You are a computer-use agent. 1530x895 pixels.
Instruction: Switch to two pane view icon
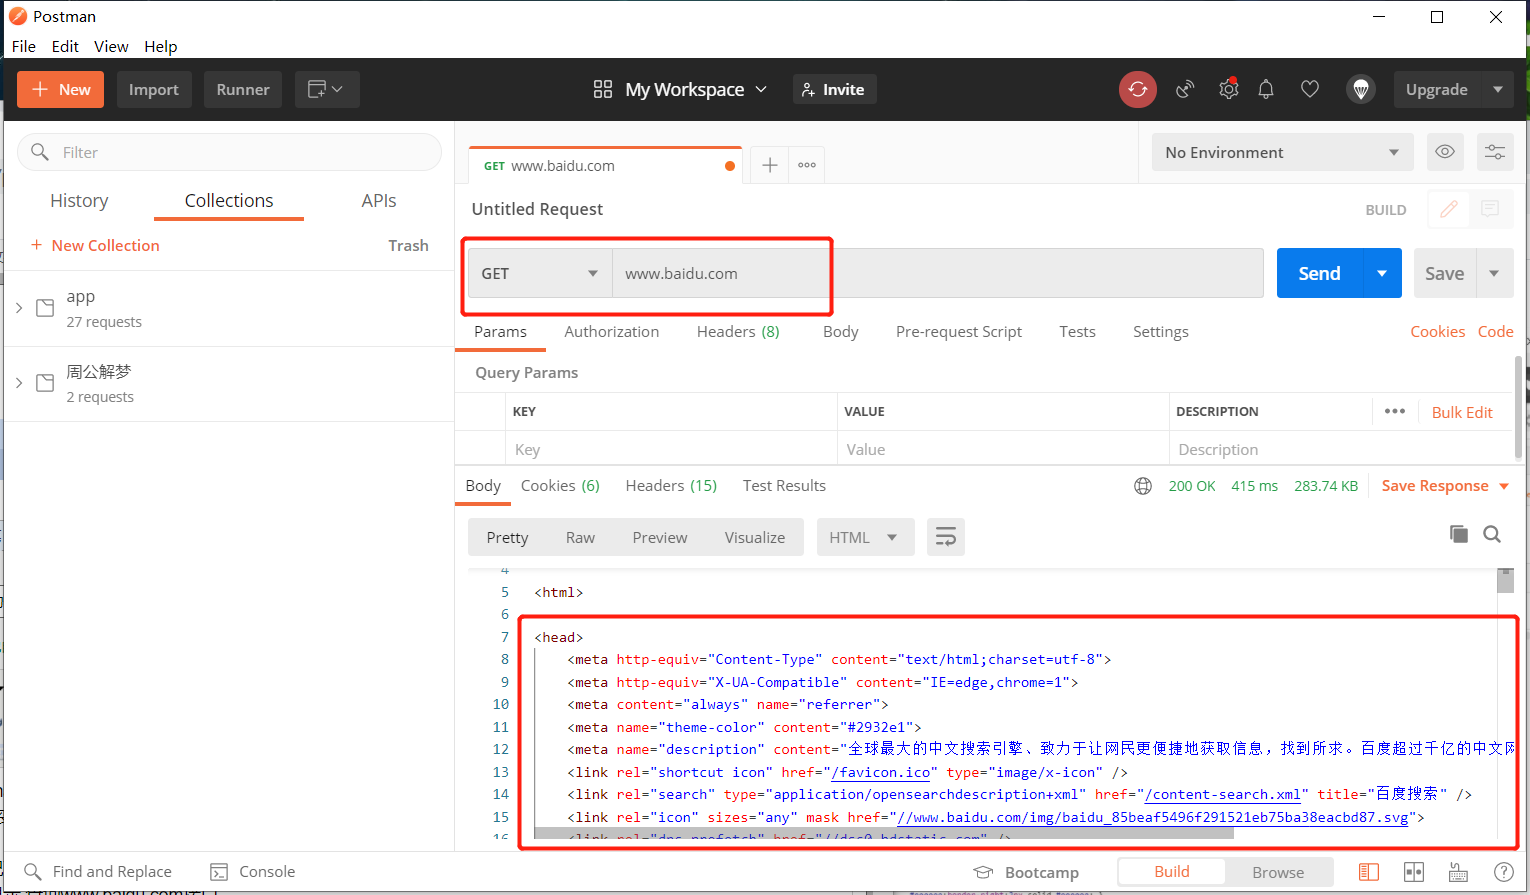1414,872
